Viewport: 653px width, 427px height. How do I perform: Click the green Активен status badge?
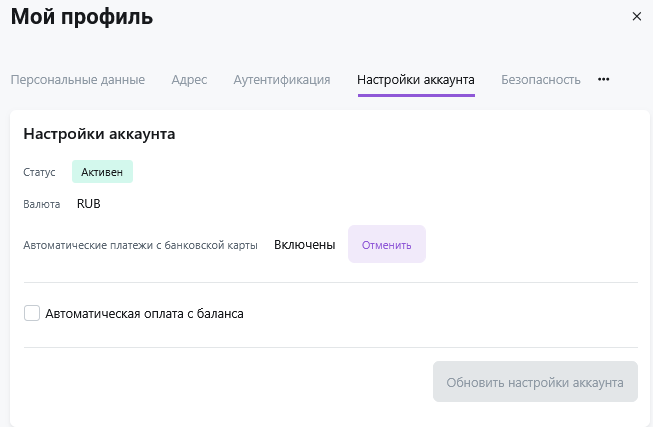102,172
